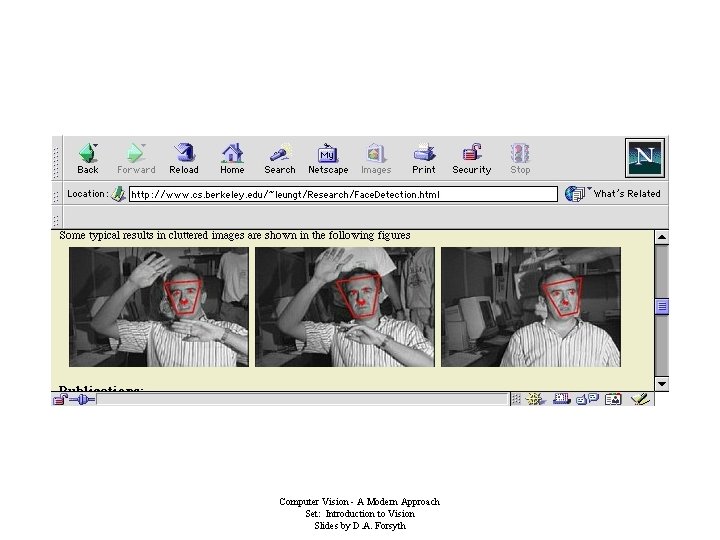Open Mailbox from component bar

(561, 399)
